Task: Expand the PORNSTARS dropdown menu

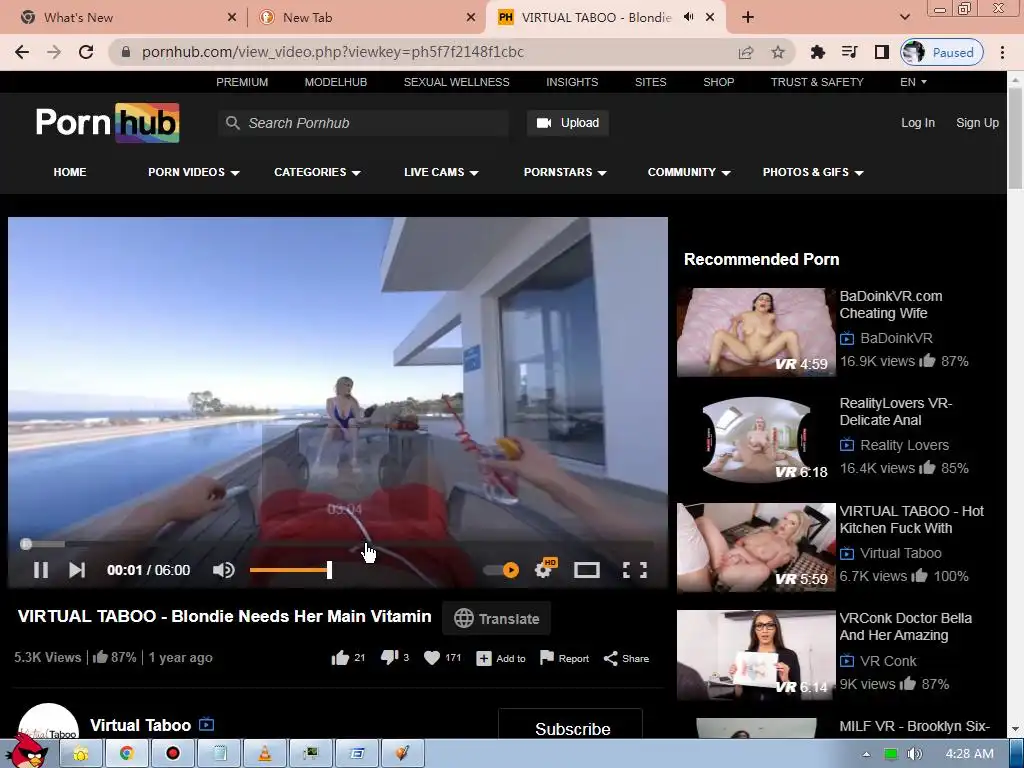Action: pyautogui.click(x=565, y=172)
